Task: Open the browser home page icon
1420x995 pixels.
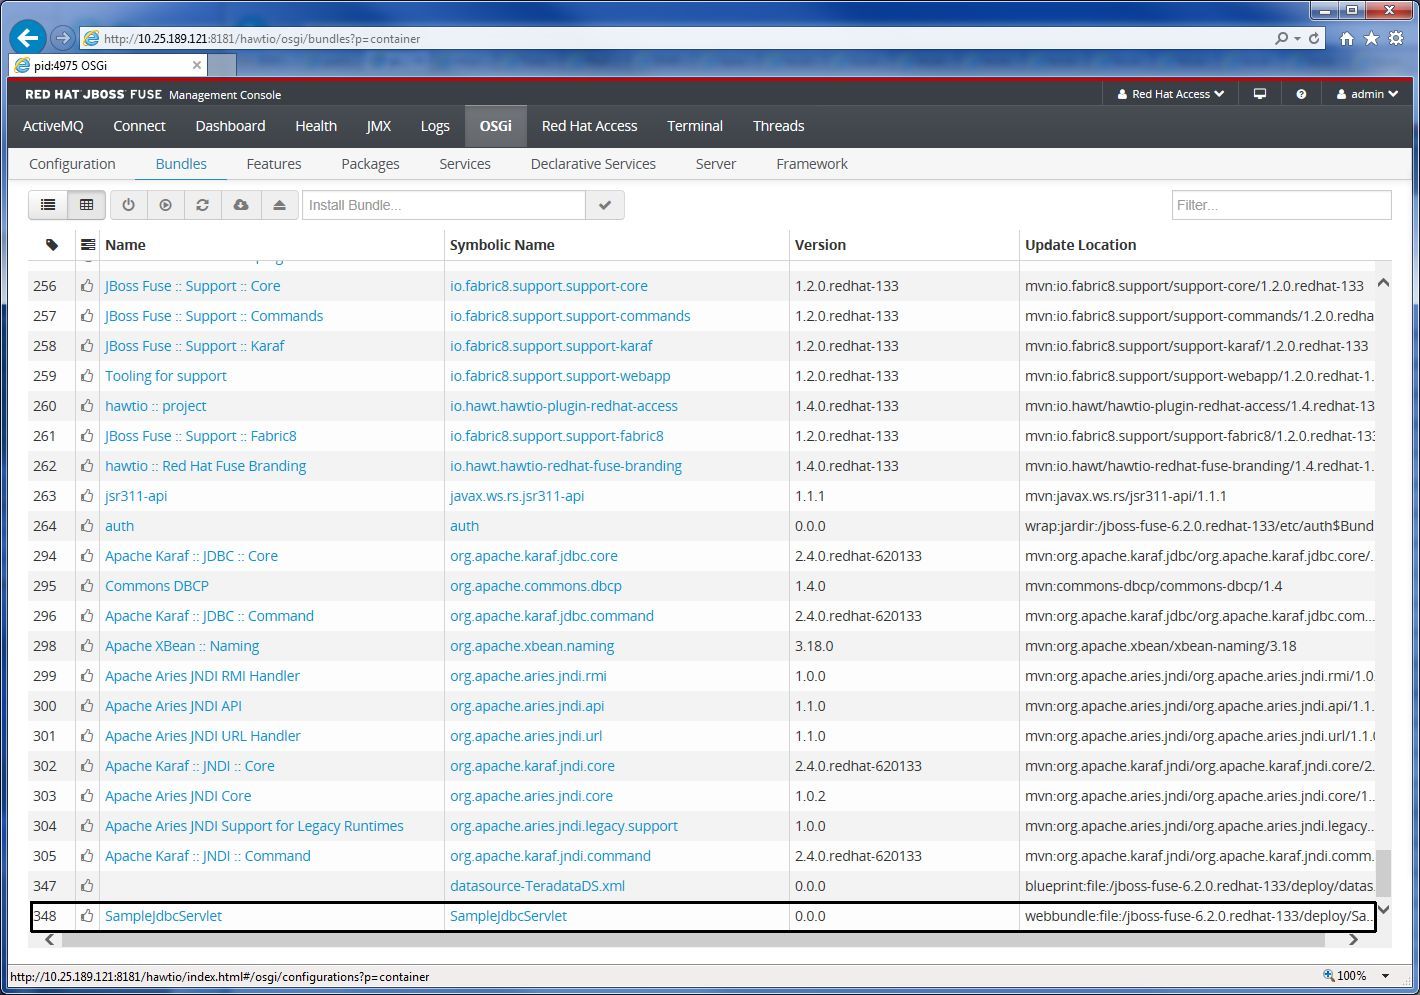Action: [1347, 38]
